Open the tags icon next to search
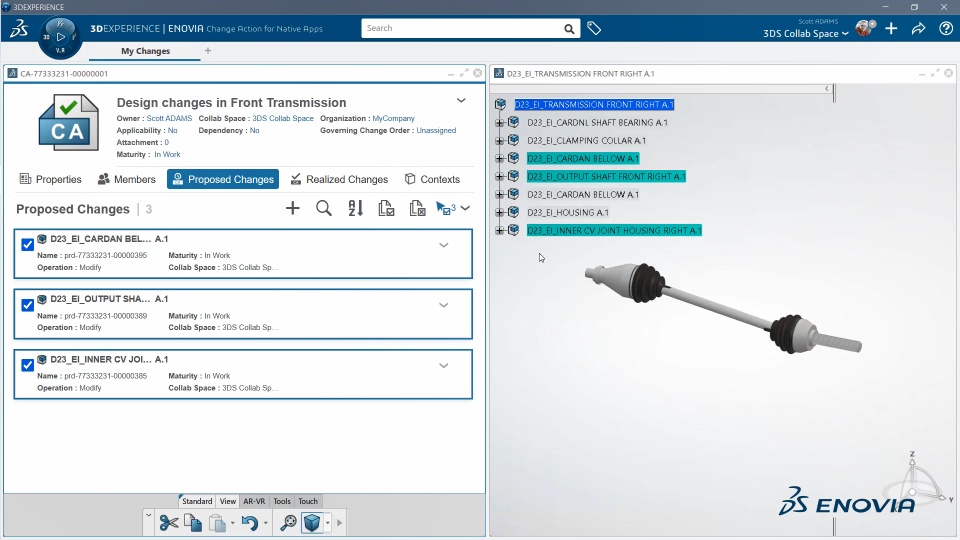The image size is (960, 540). pyautogui.click(x=594, y=28)
